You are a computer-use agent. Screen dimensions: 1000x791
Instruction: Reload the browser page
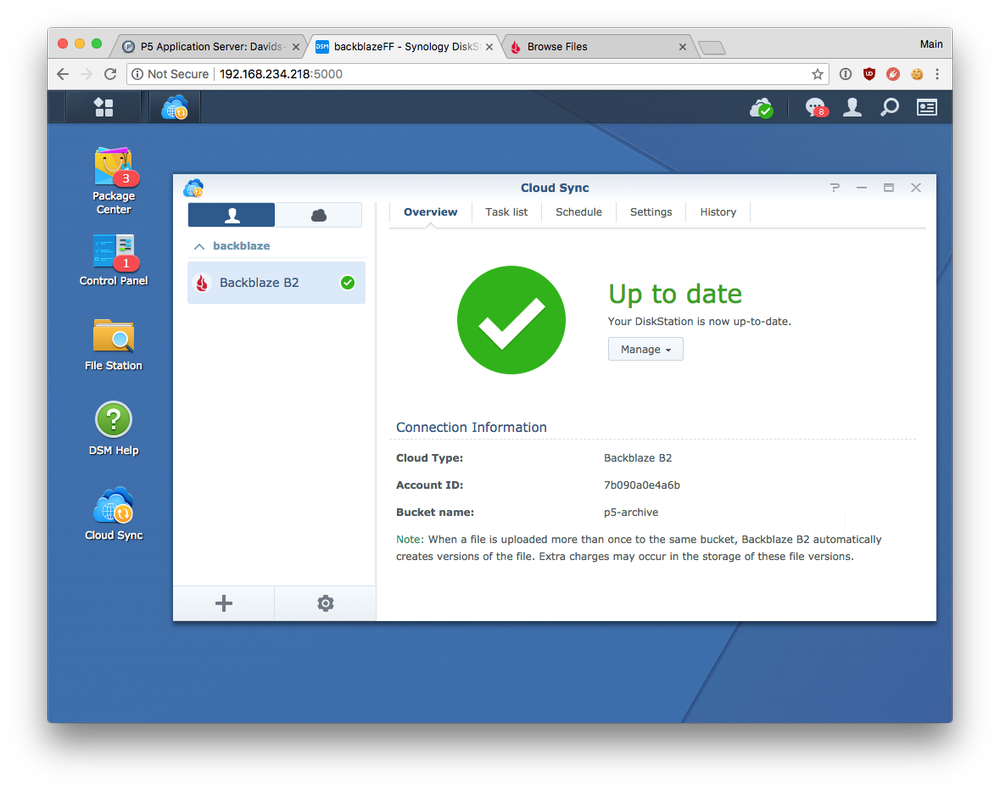110,74
